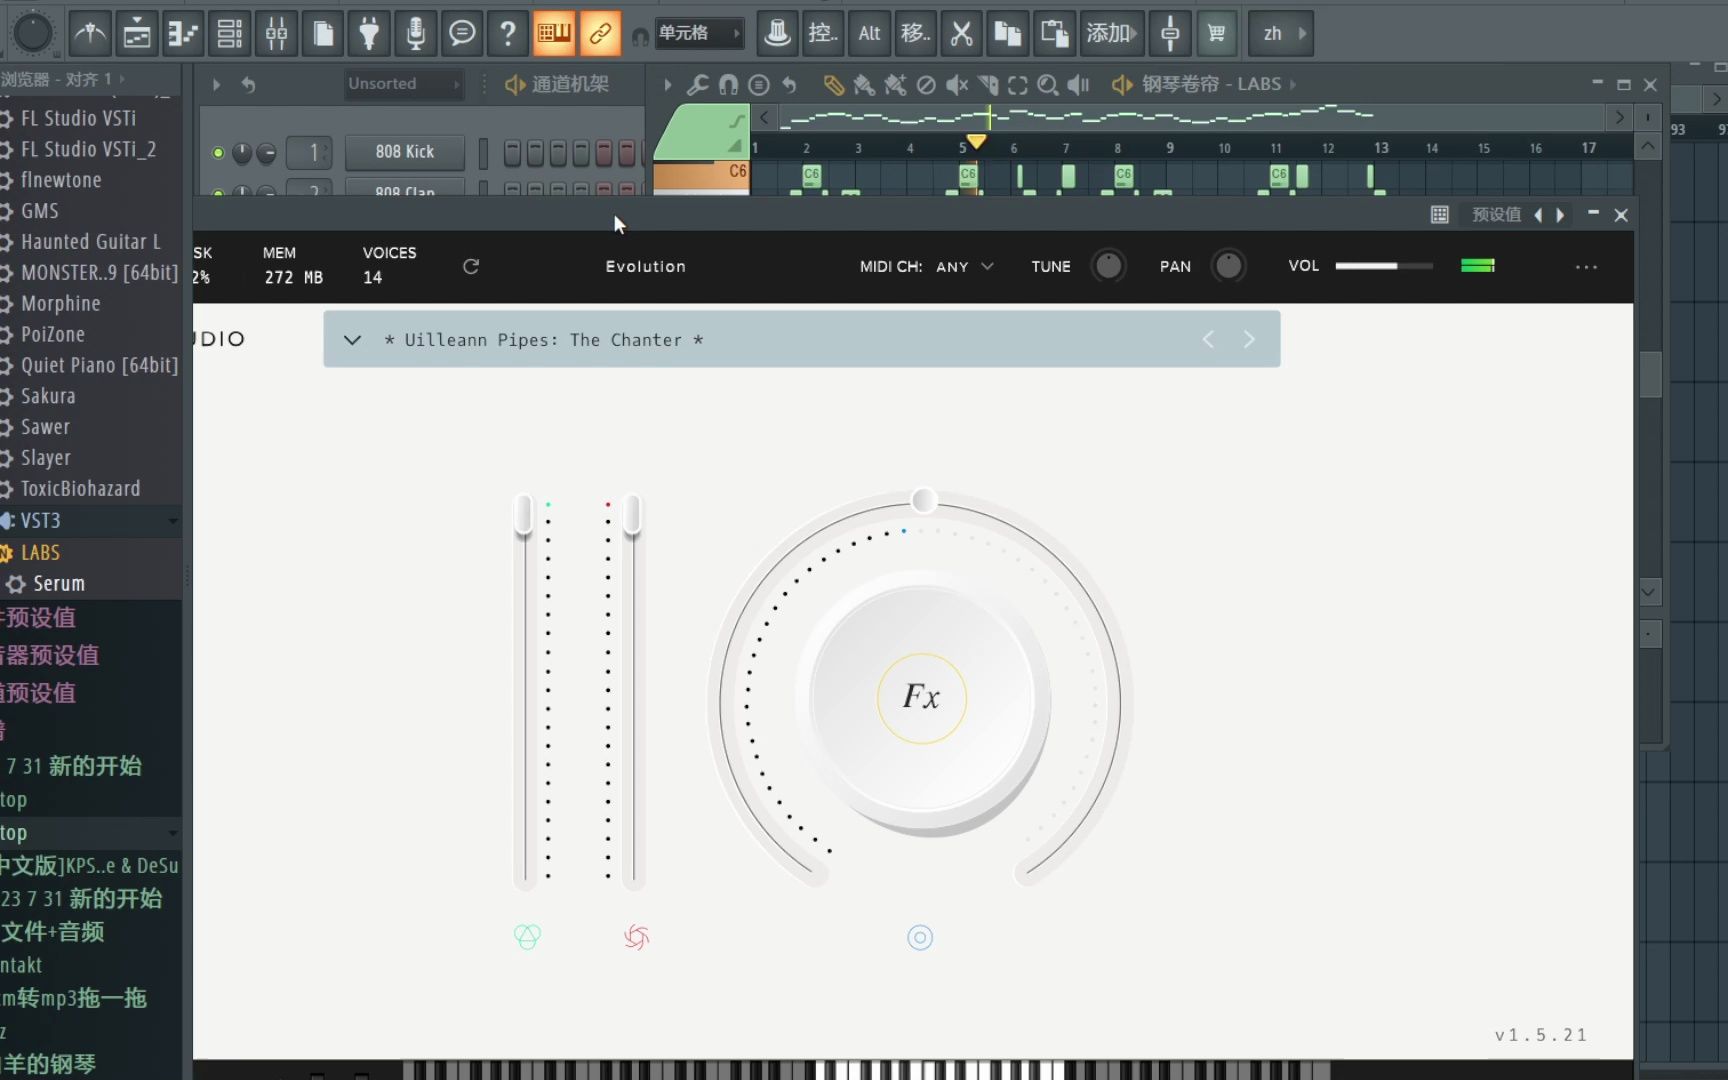Click the left expression slider handle
Screen dimensions: 1728x1080
[x=523, y=516]
